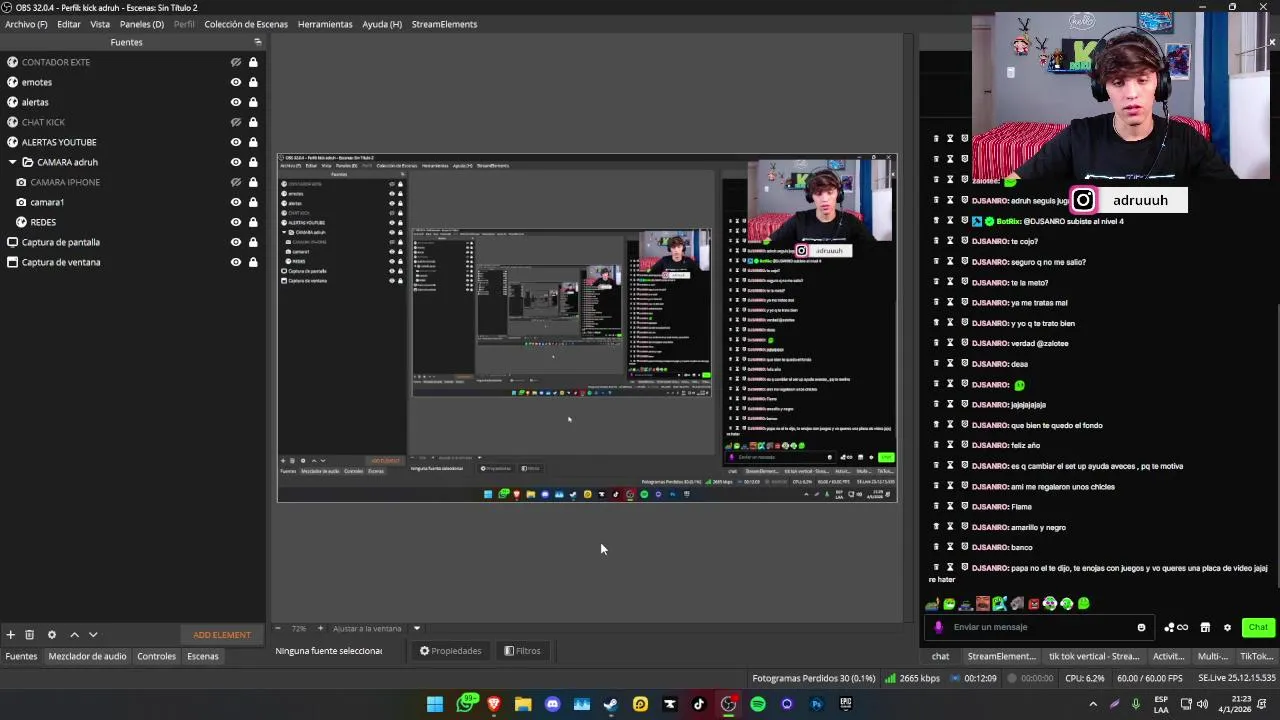The height and width of the screenshot is (720, 1280).
Task: Hide the CAMARA adruh group
Action: [x=236, y=162]
